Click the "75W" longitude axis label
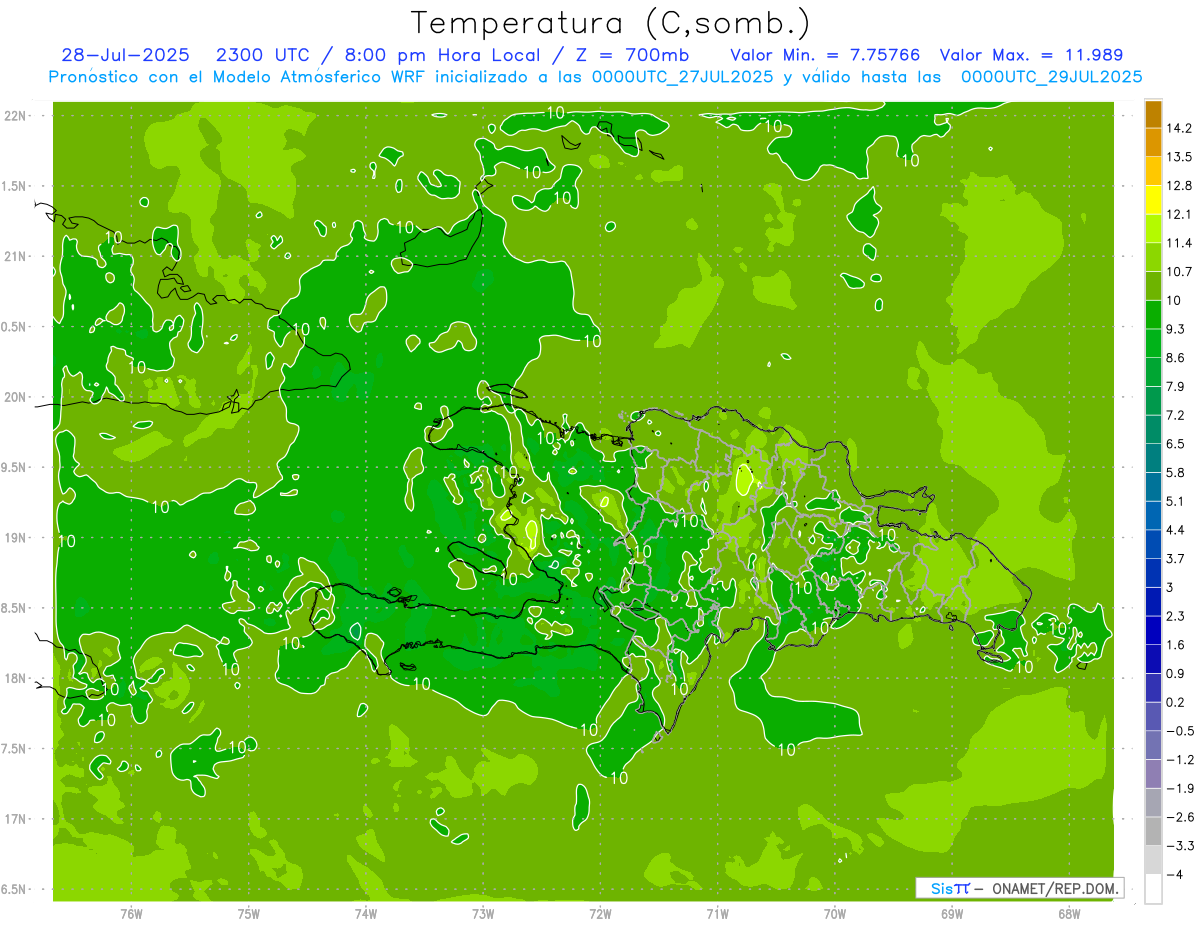1200x927 pixels. click(x=248, y=914)
